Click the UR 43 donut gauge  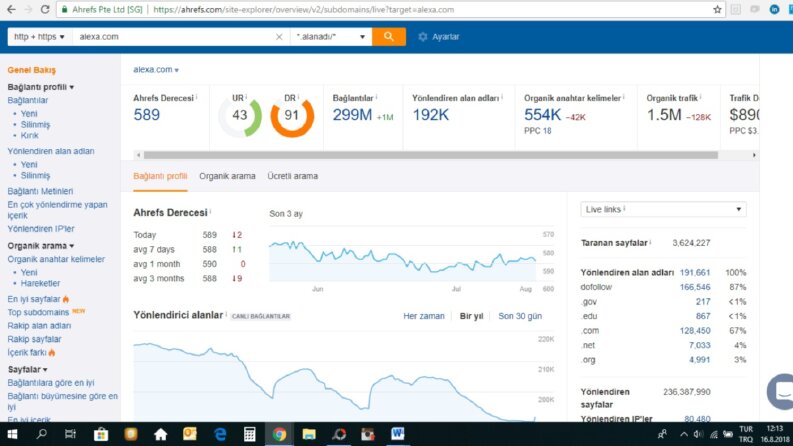[x=240, y=115]
